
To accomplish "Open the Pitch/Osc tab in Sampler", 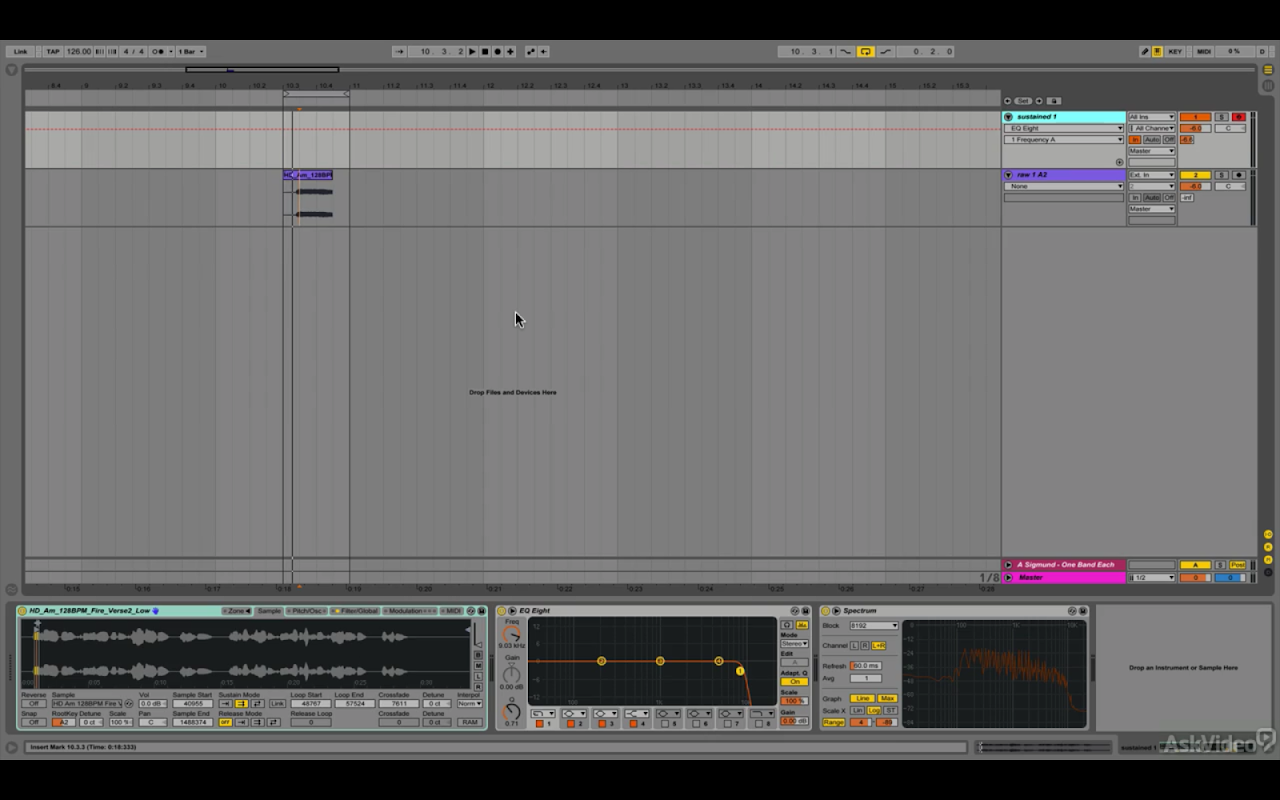I will point(307,611).
